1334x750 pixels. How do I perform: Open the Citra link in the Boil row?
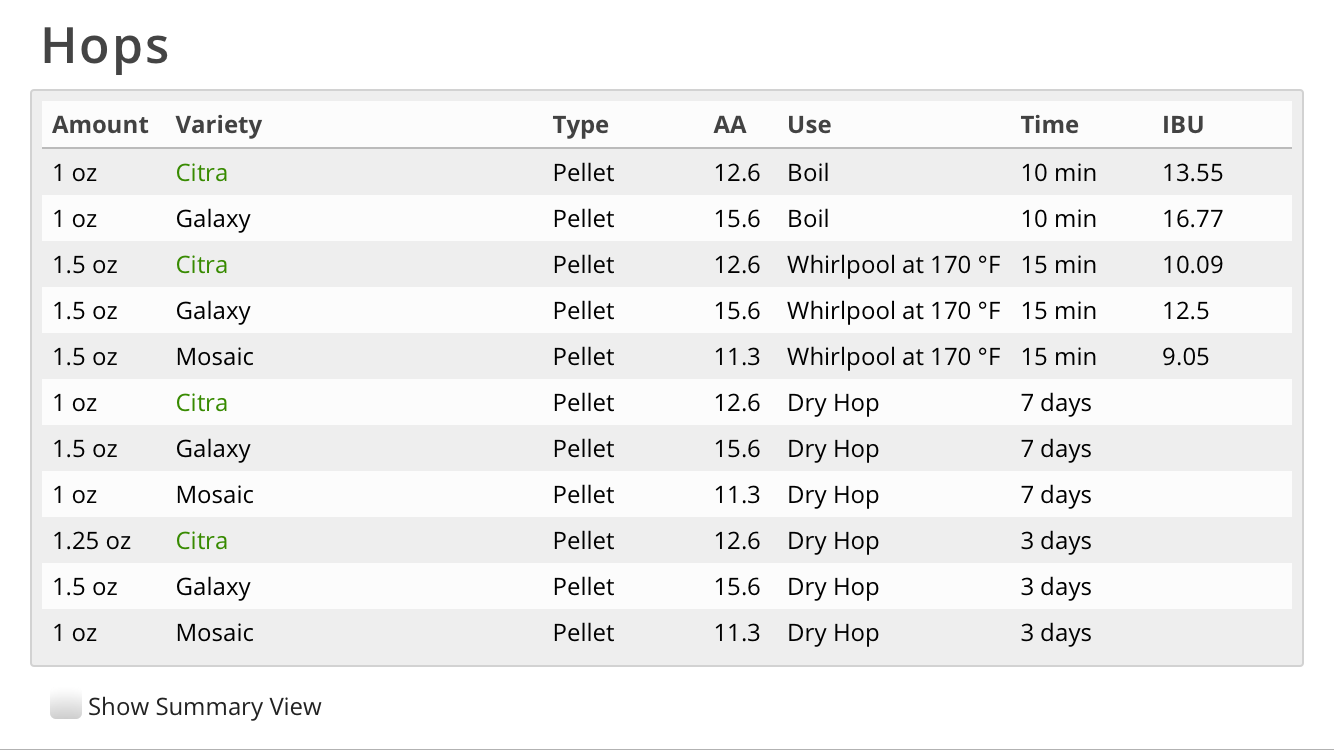pos(202,173)
